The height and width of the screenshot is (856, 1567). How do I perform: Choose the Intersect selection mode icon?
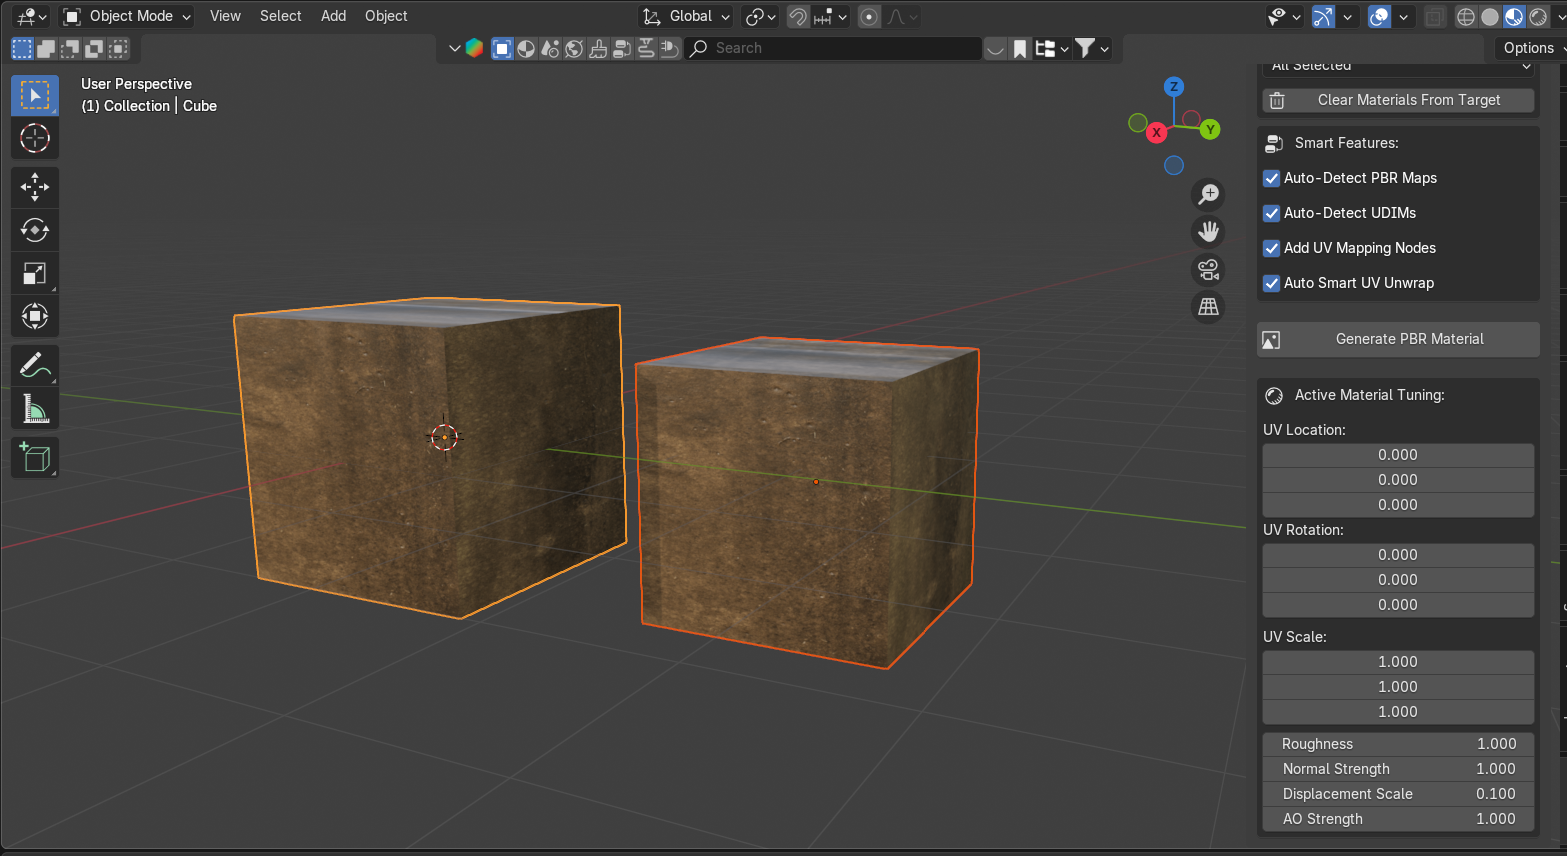tap(118, 48)
